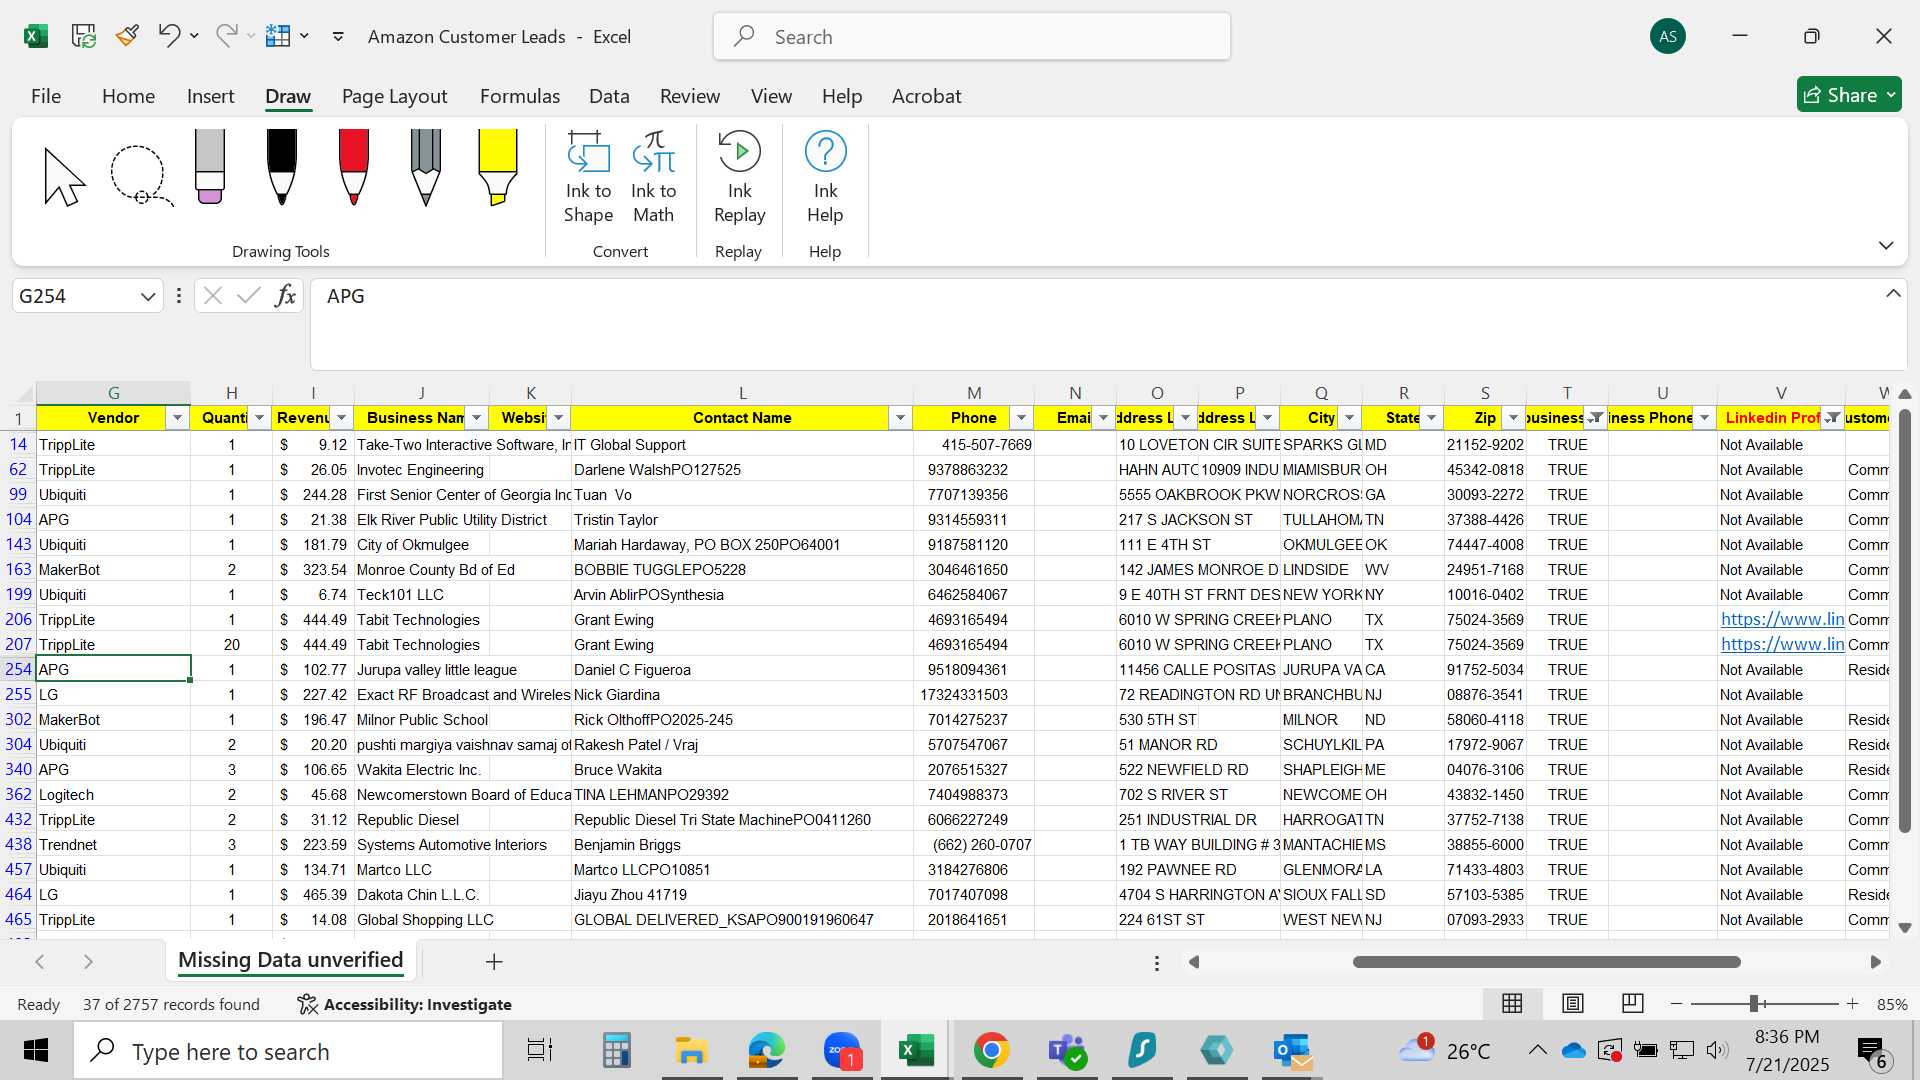Click the table grid quick access icon
The image size is (1920, 1080).
[x=278, y=36]
